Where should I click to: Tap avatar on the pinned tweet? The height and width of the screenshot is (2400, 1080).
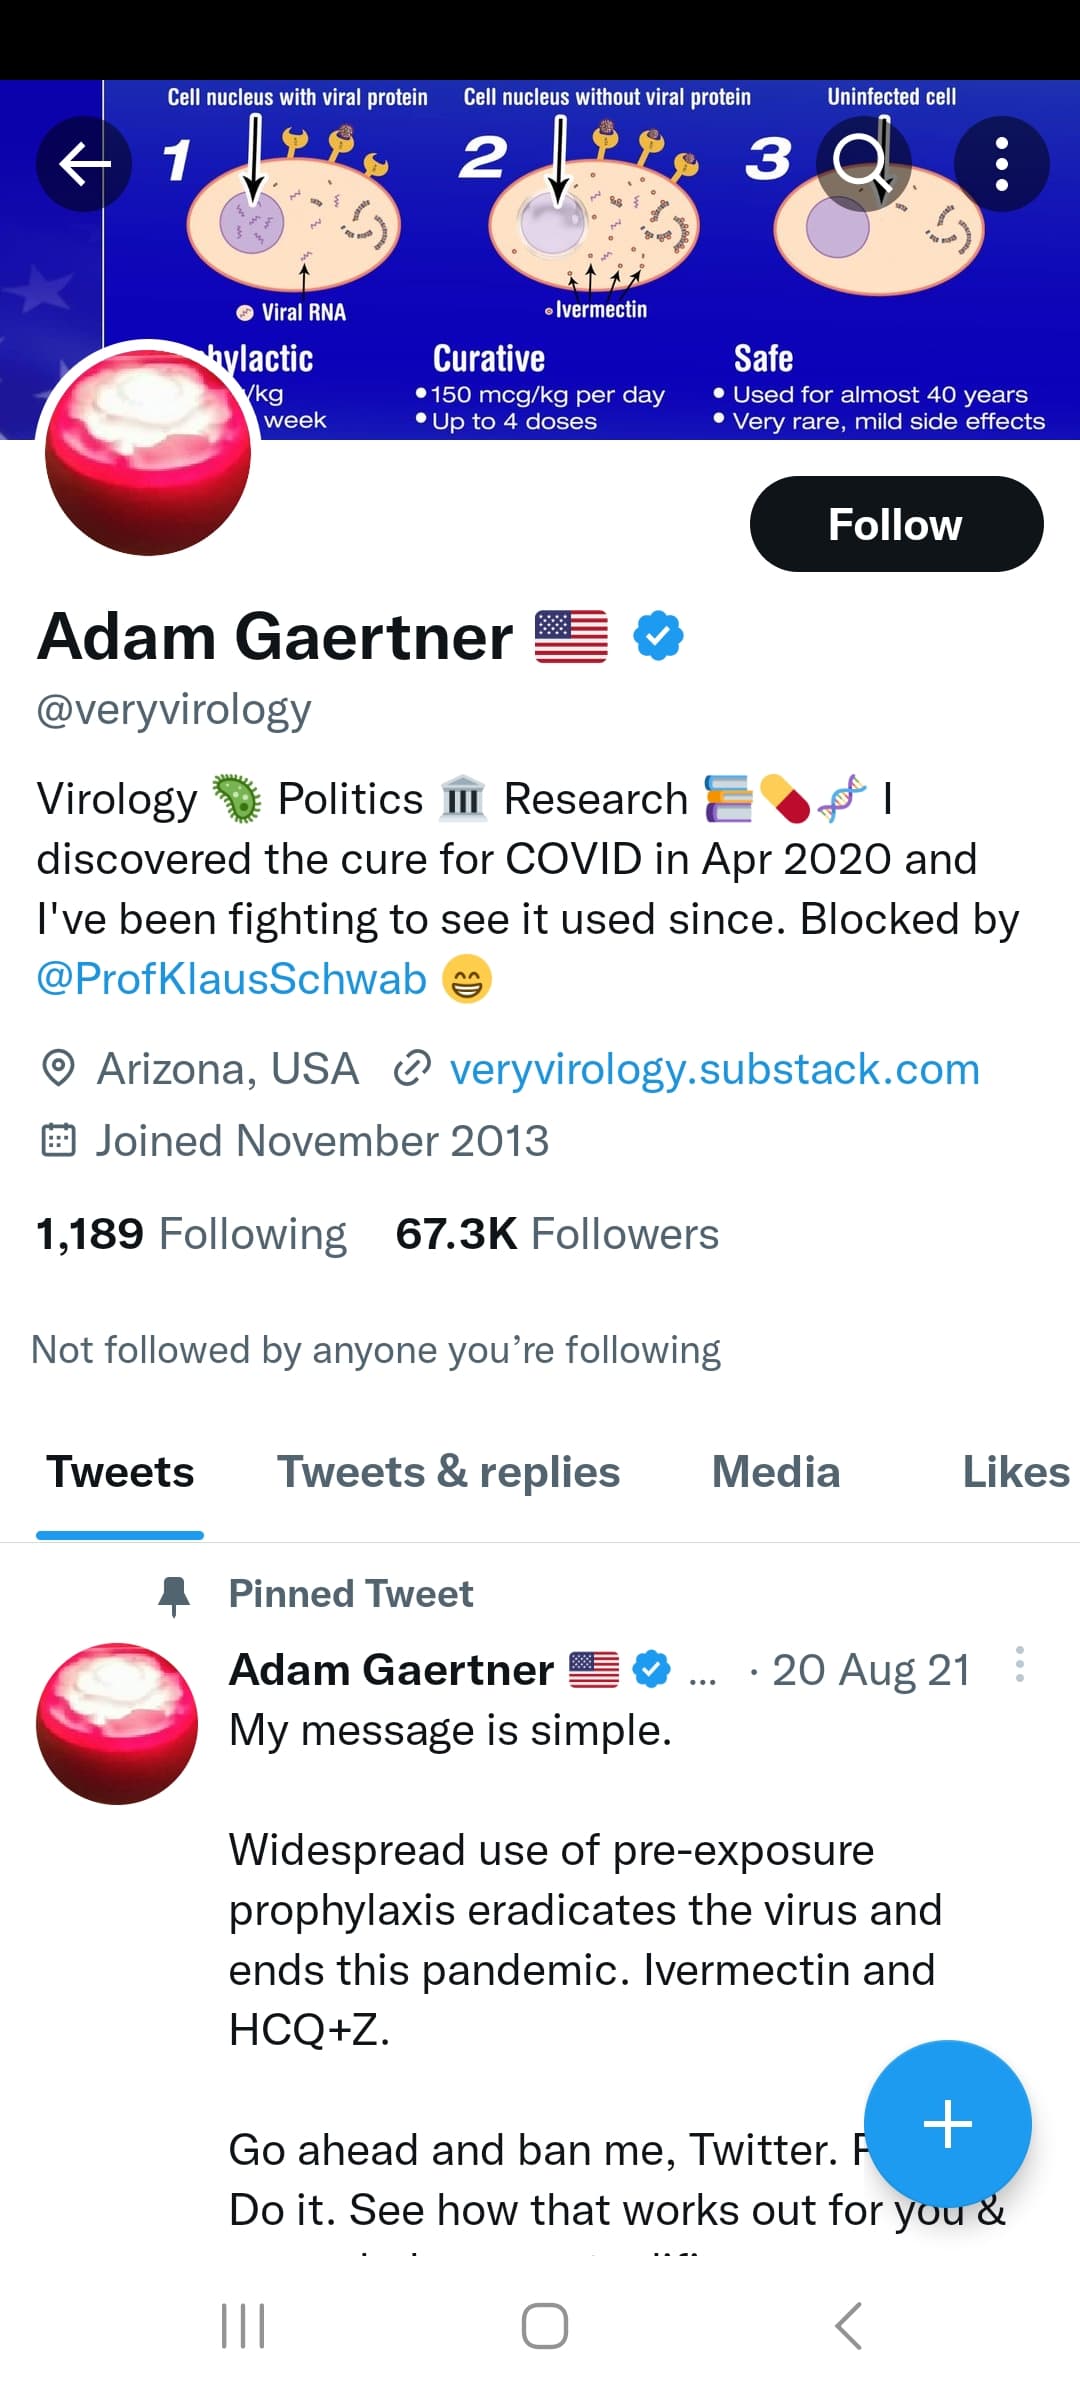tap(117, 1724)
